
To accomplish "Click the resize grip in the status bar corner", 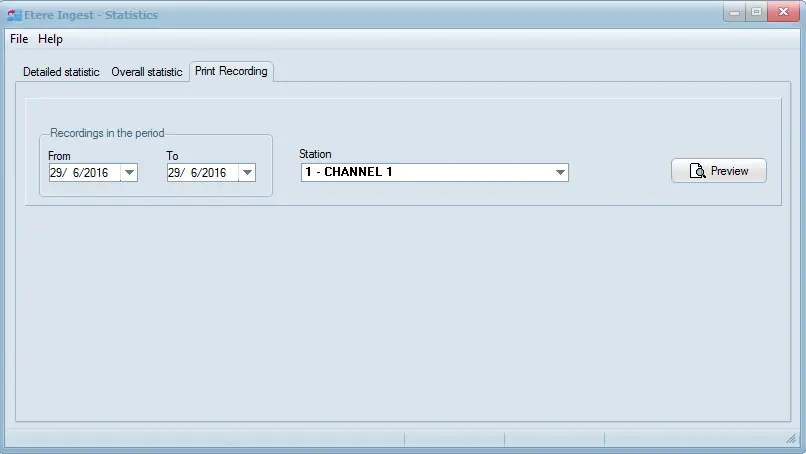I will point(792,439).
